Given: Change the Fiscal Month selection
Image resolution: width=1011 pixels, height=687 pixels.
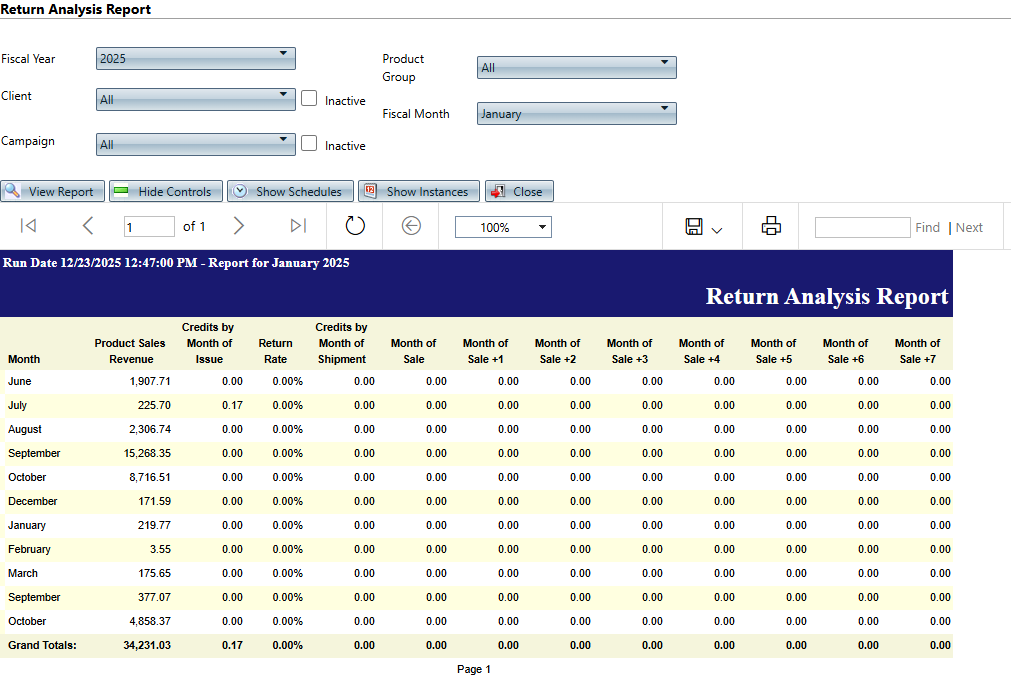Looking at the screenshot, I should tap(577, 113).
